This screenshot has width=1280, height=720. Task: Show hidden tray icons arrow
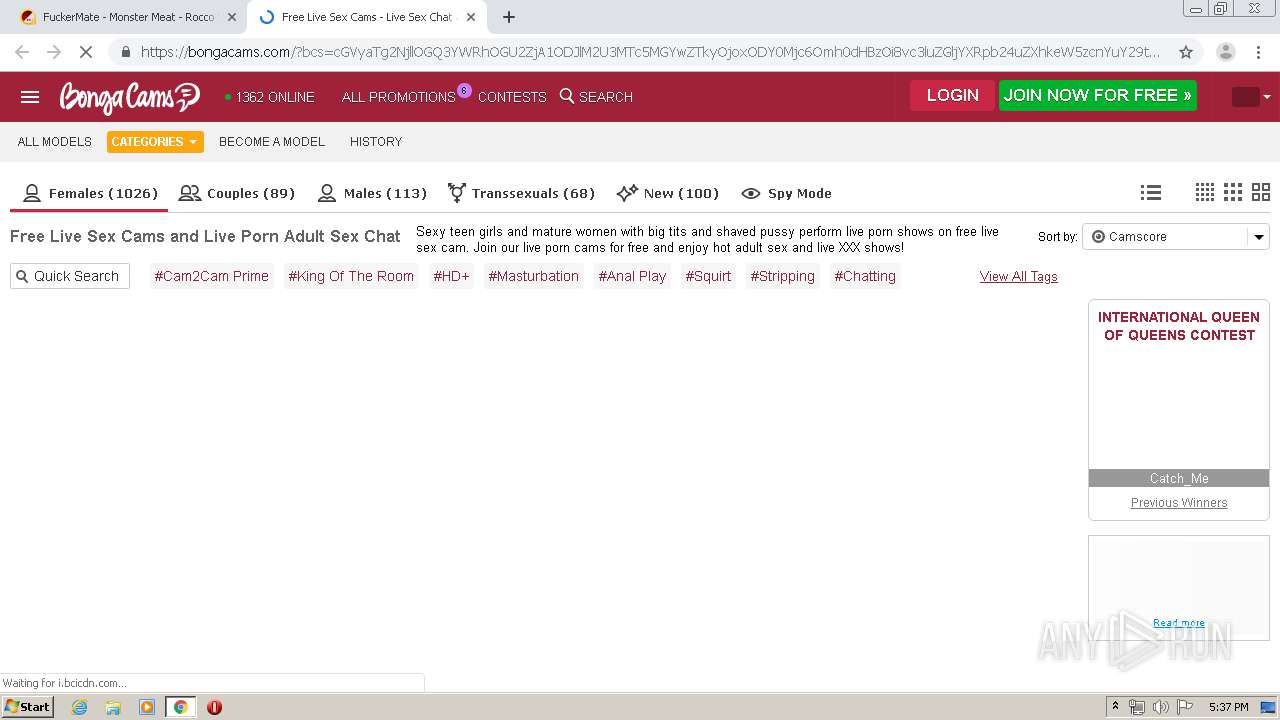pyautogui.click(x=1116, y=707)
